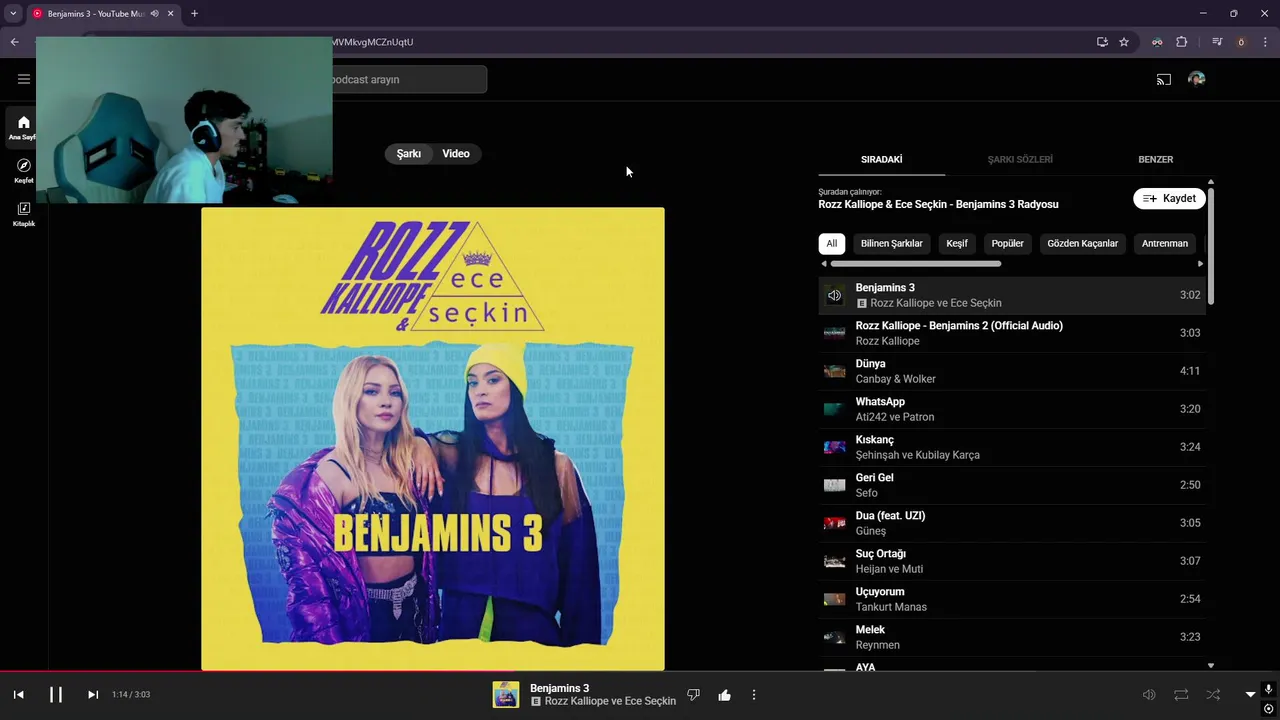Play Melek by Reynmen
Screen dimensions: 1280x720
point(1012,637)
